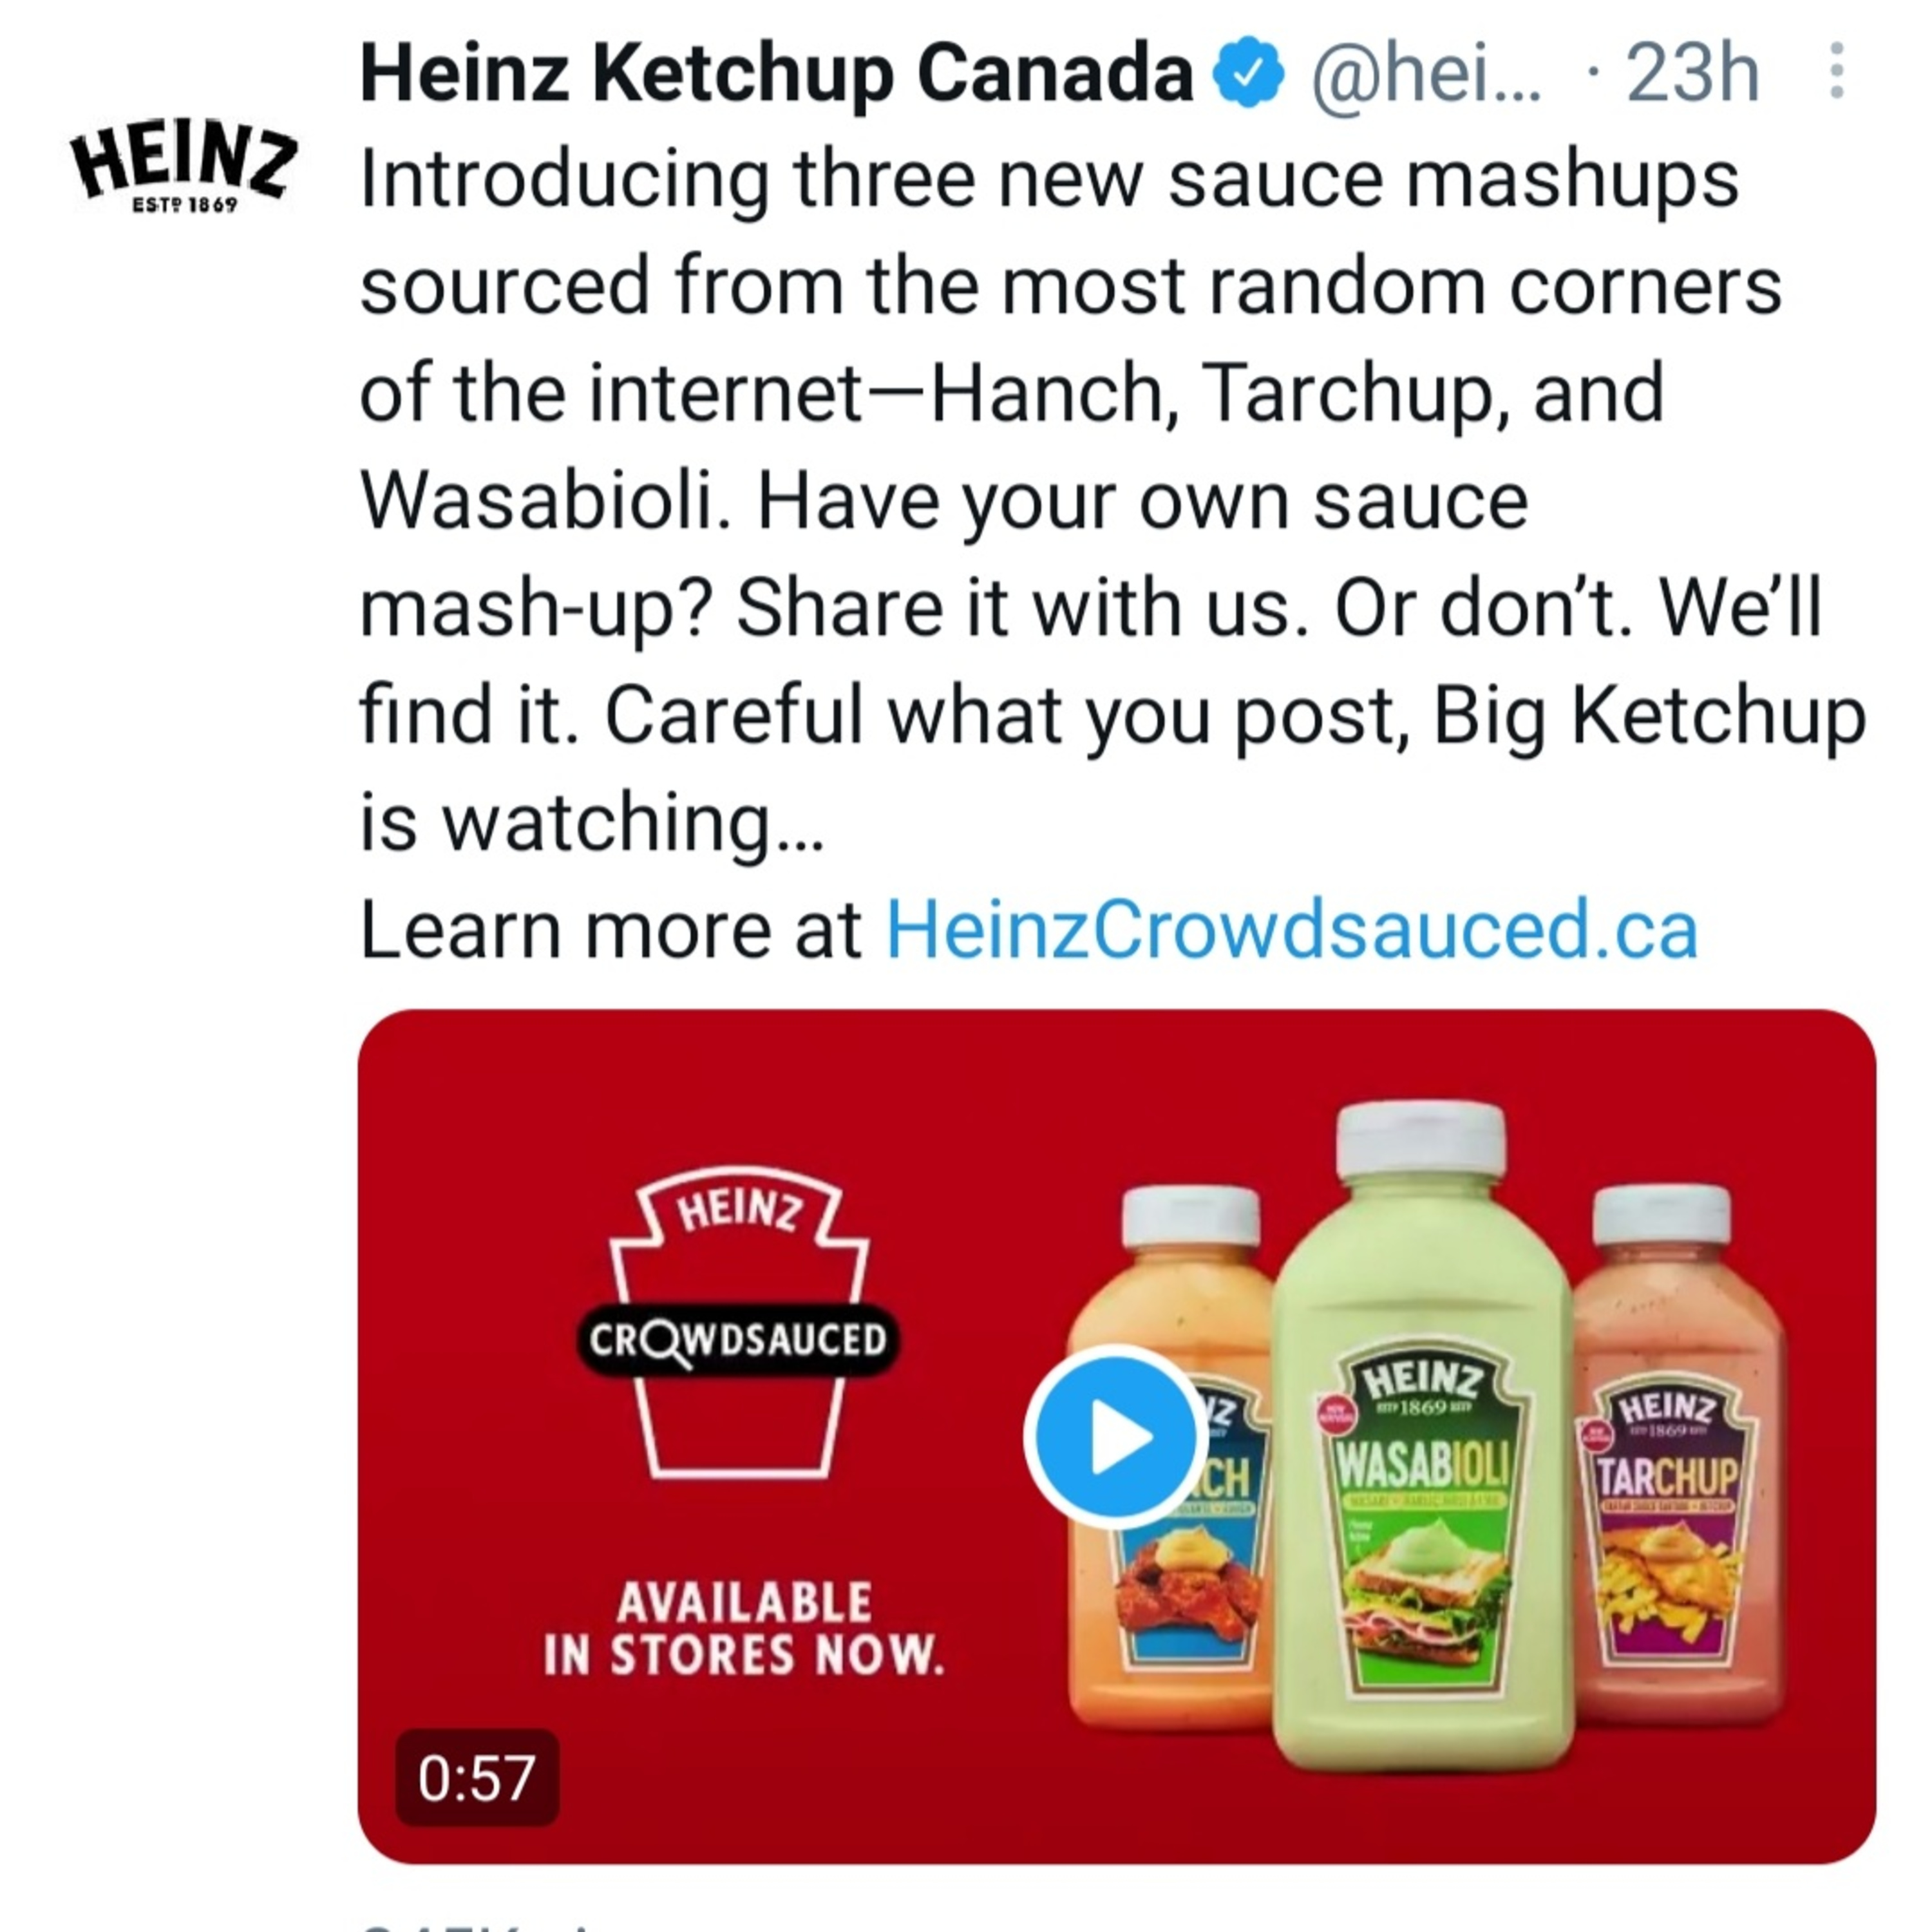The height and width of the screenshot is (1932, 1932).
Task: Click the blue verified checkmark badge
Action: pyautogui.click(x=1247, y=72)
